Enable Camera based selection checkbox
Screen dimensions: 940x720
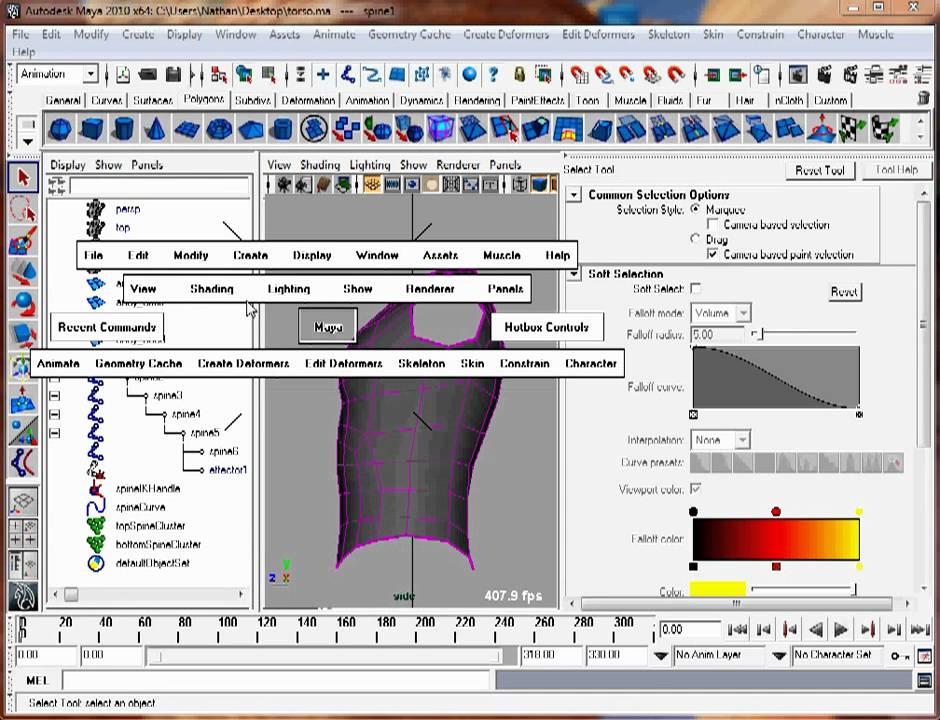(713, 224)
